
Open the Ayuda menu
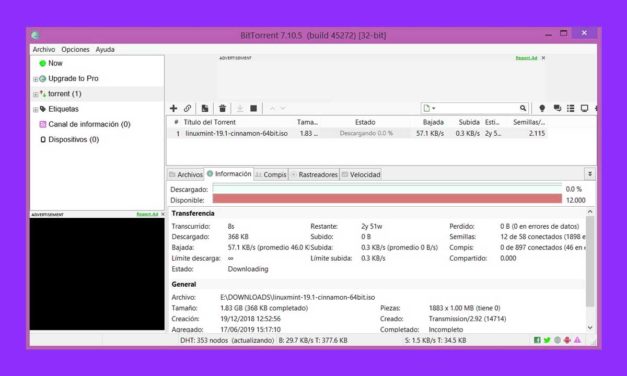[x=105, y=49]
